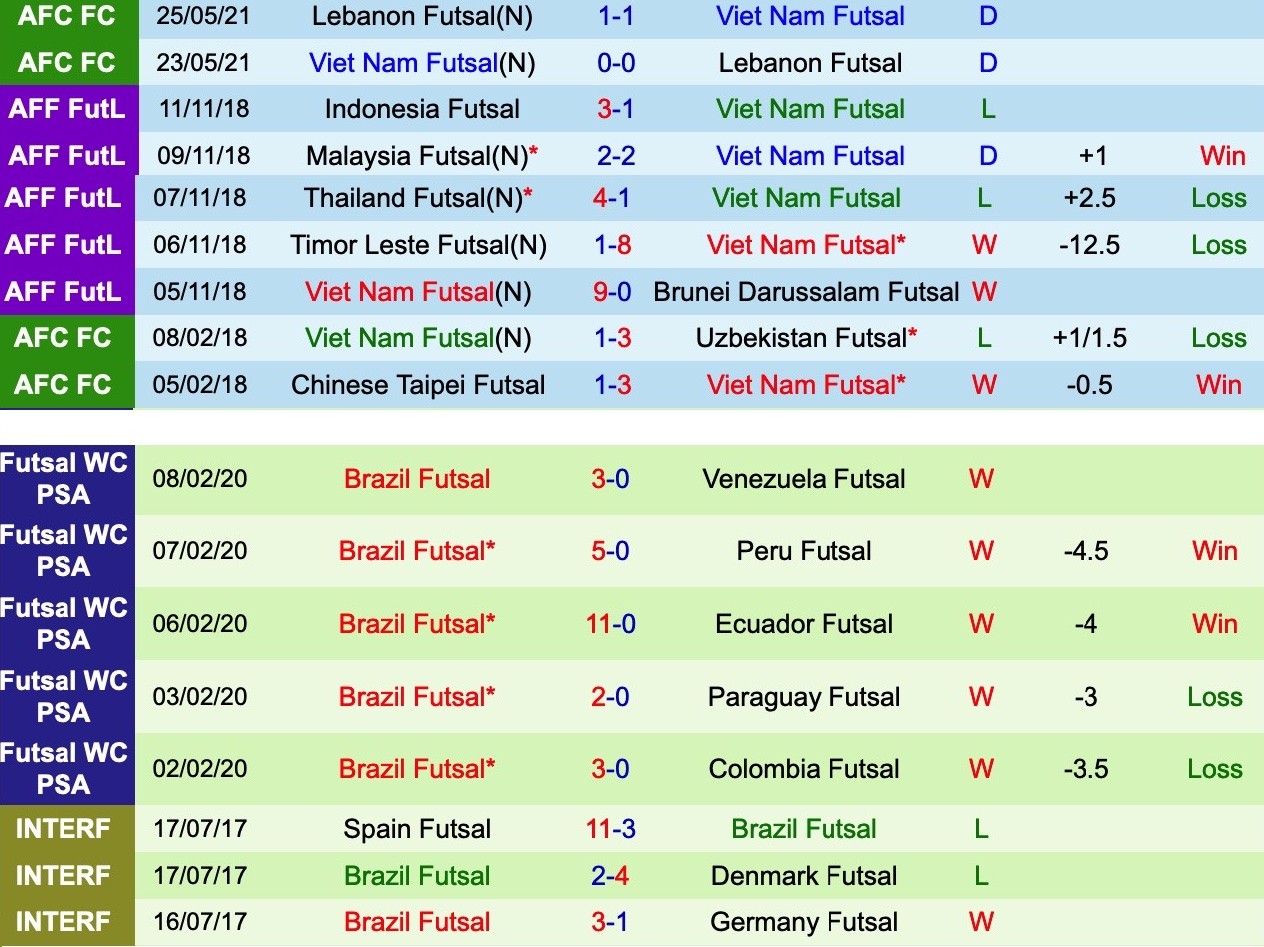
Task: Open the Chinese Taipei Futsal team page
Action: tap(418, 385)
